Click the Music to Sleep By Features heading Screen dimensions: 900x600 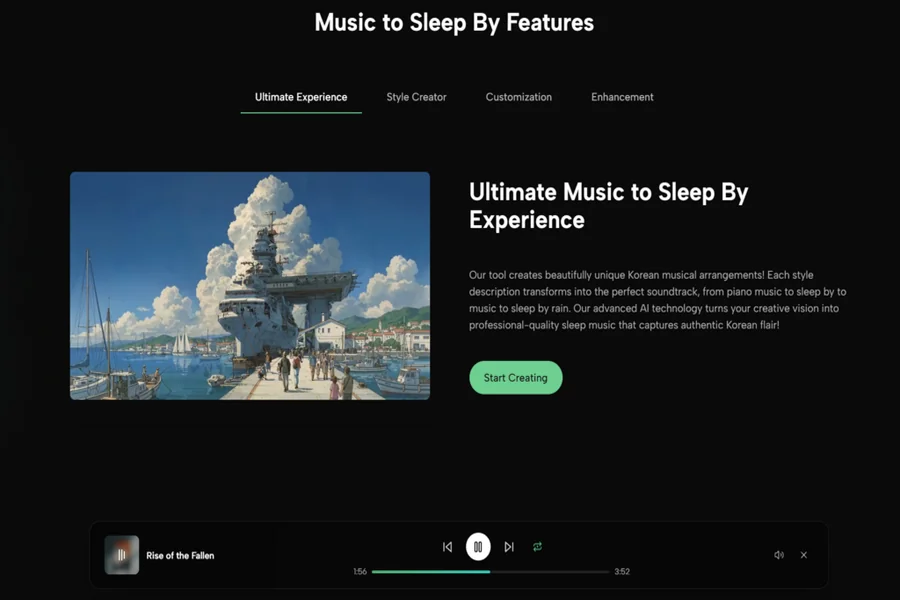coord(454,23)
